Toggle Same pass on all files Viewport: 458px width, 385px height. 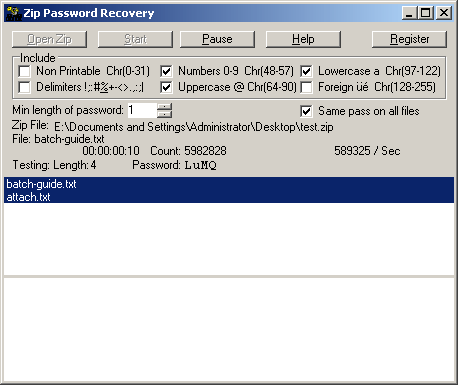(x=306, y=111)
